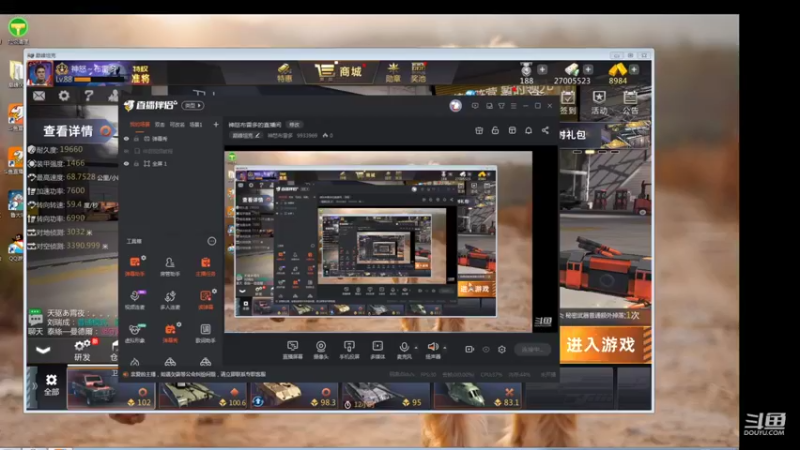Toggle visibility of first danmu source

(127, 139)
